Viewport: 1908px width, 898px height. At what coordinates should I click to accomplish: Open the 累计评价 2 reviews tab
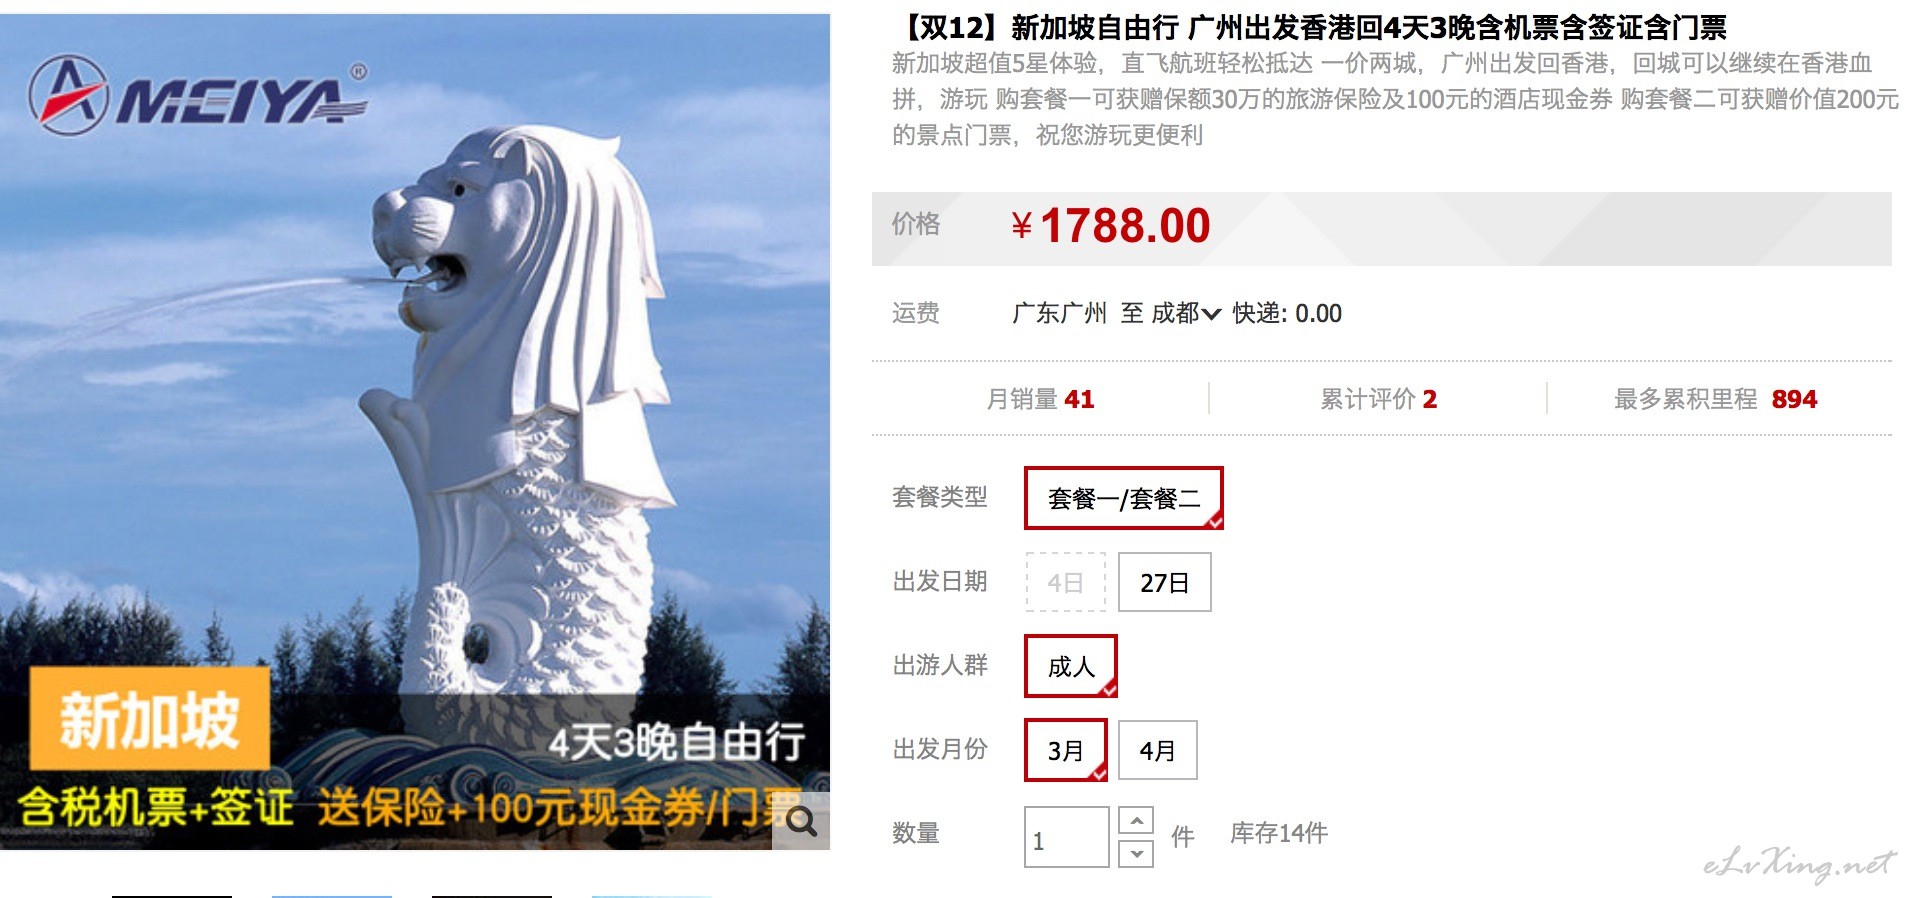[x=1378, y=399]
